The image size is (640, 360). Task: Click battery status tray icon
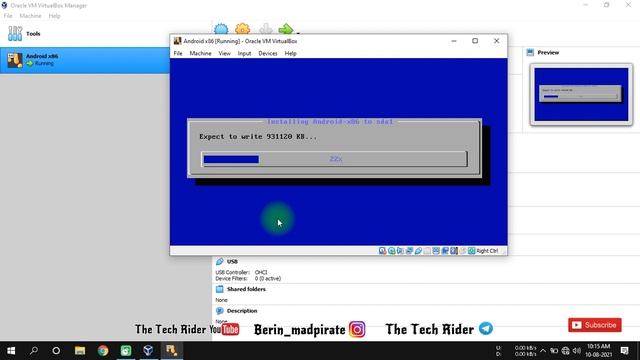coord(554,351)
